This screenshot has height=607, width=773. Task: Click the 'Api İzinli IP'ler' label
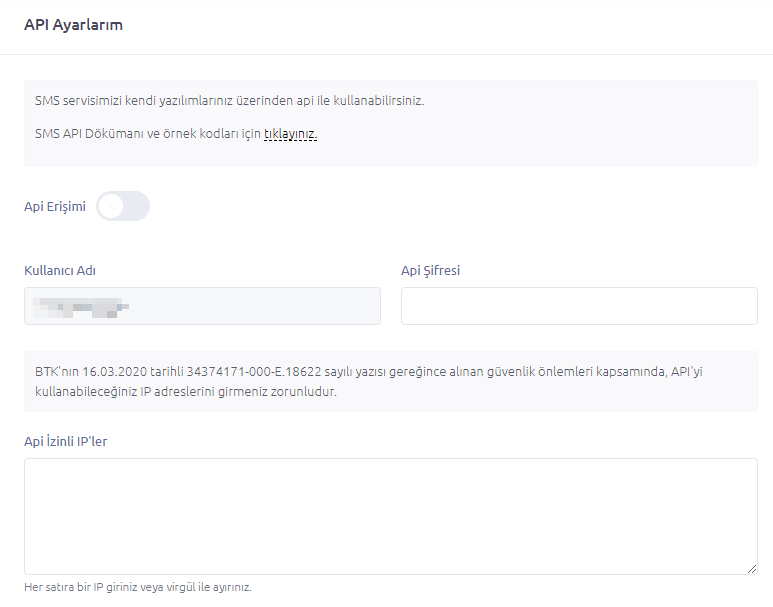point(65,441)
